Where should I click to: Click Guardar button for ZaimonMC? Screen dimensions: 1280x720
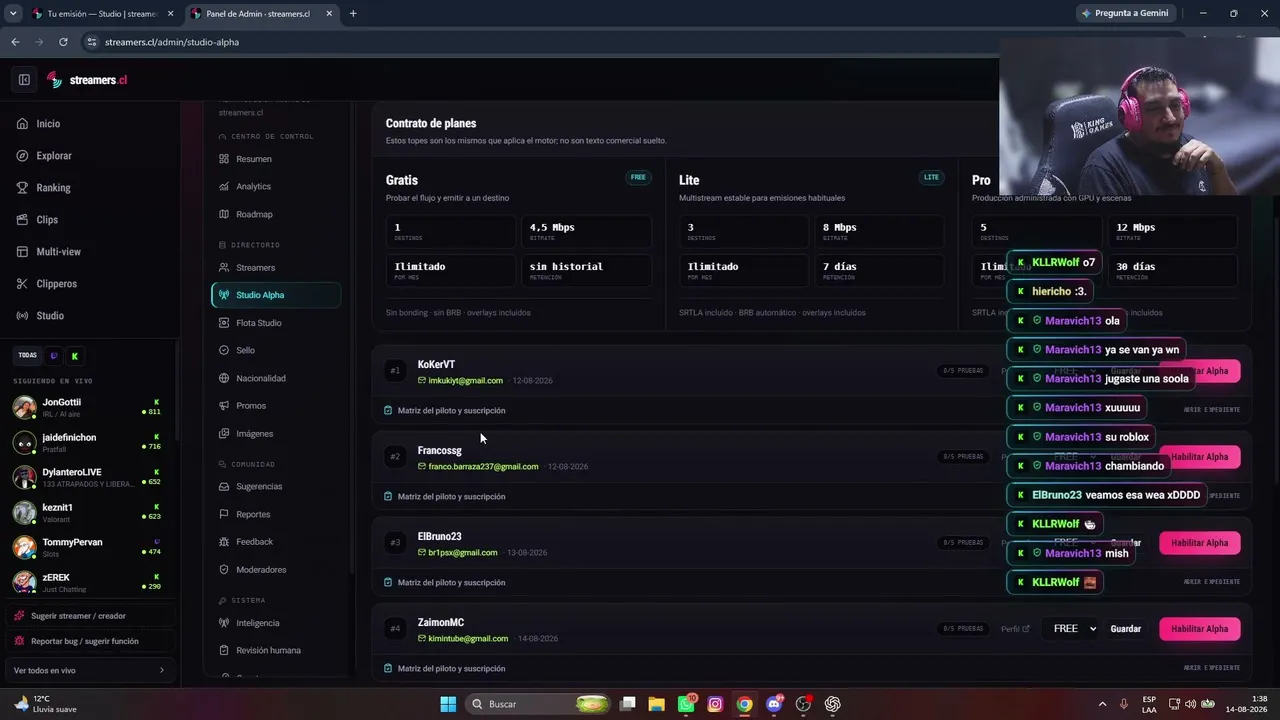1126,629
